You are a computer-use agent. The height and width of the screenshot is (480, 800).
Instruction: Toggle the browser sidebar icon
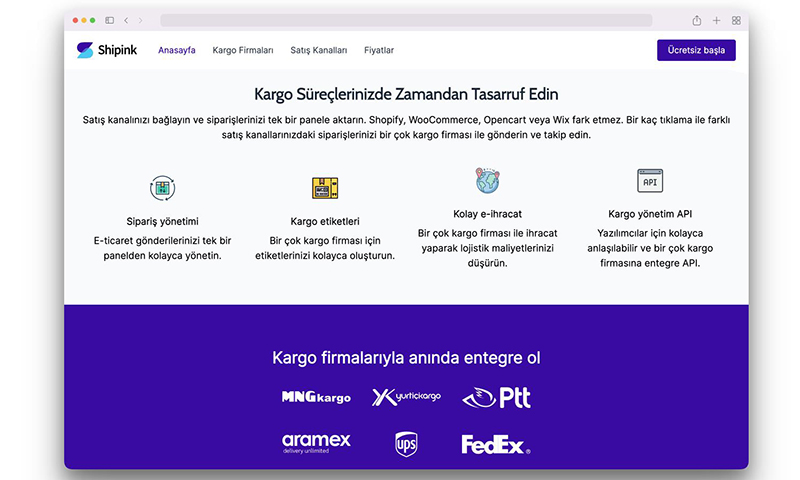coord(110,20)
